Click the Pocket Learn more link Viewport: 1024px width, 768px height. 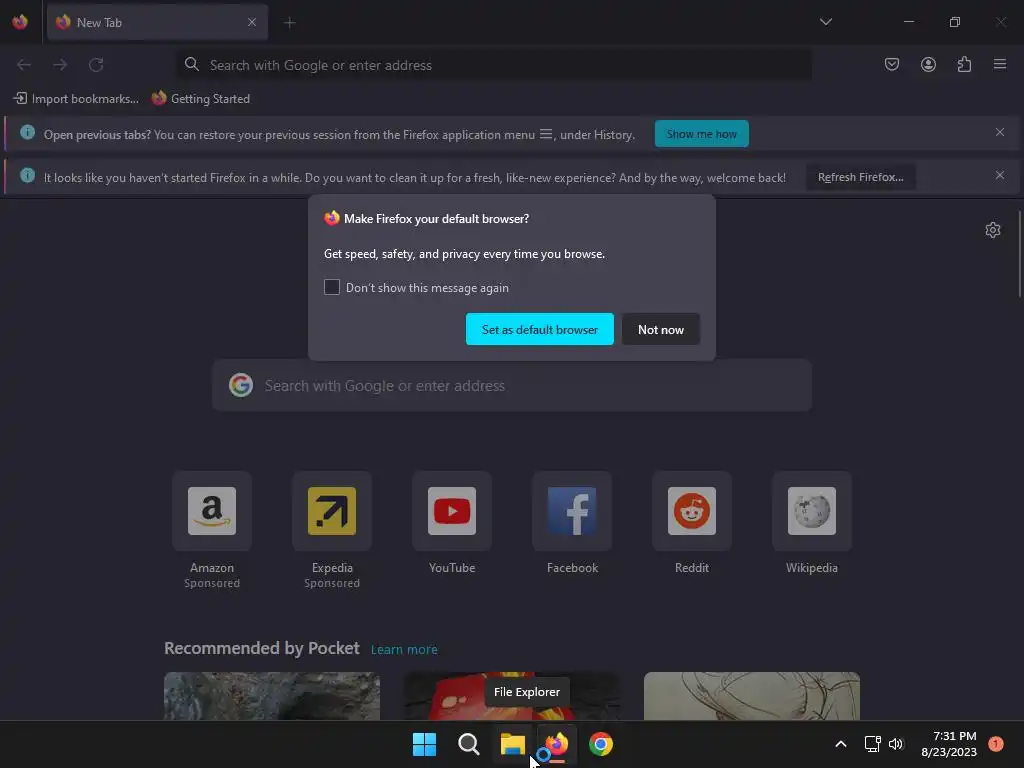pyautogui.click(x=404, y=650)
